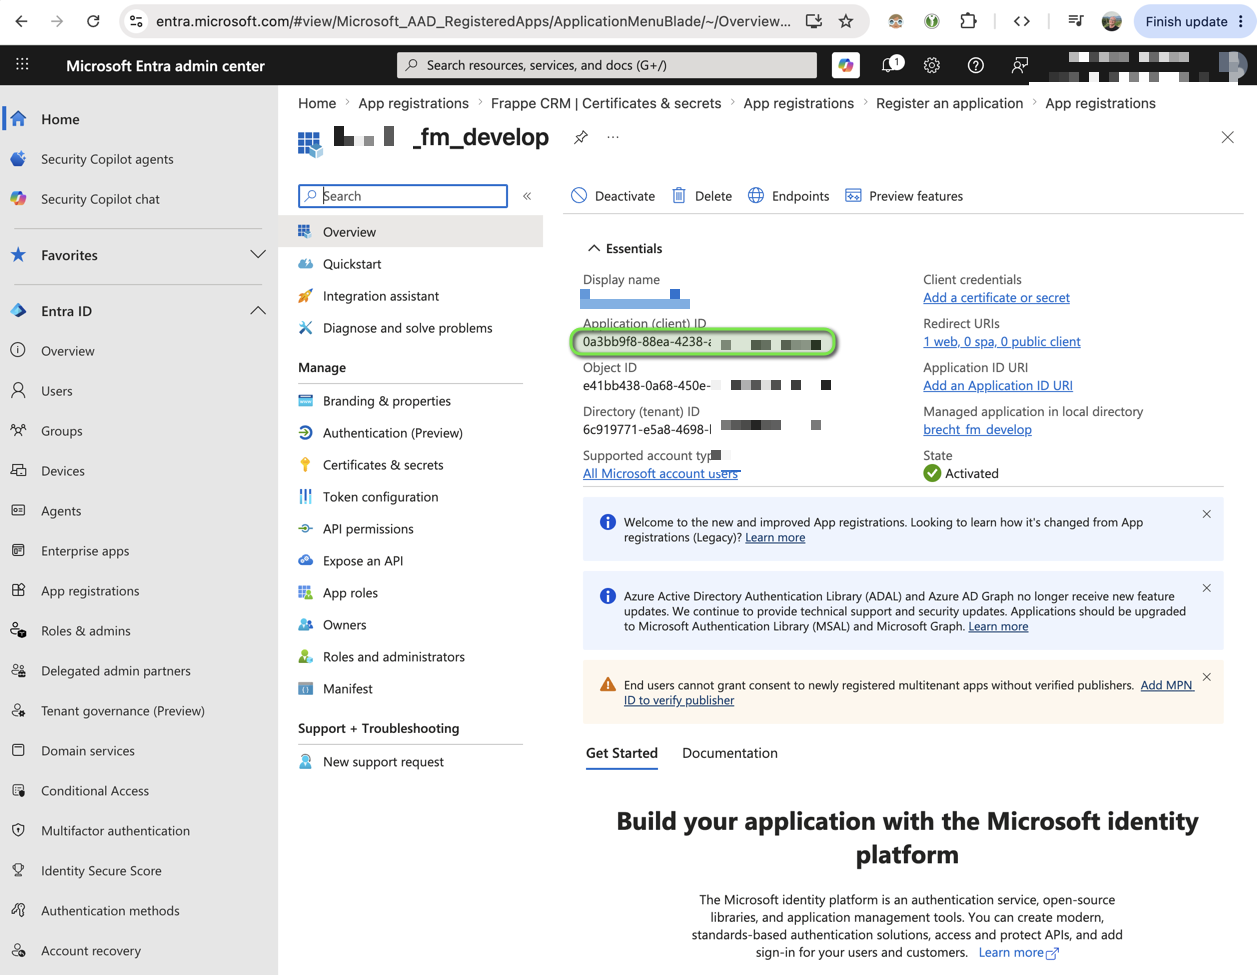Open Endpoints from the command bar
The image size is (1257, 975).
point(788,196)
